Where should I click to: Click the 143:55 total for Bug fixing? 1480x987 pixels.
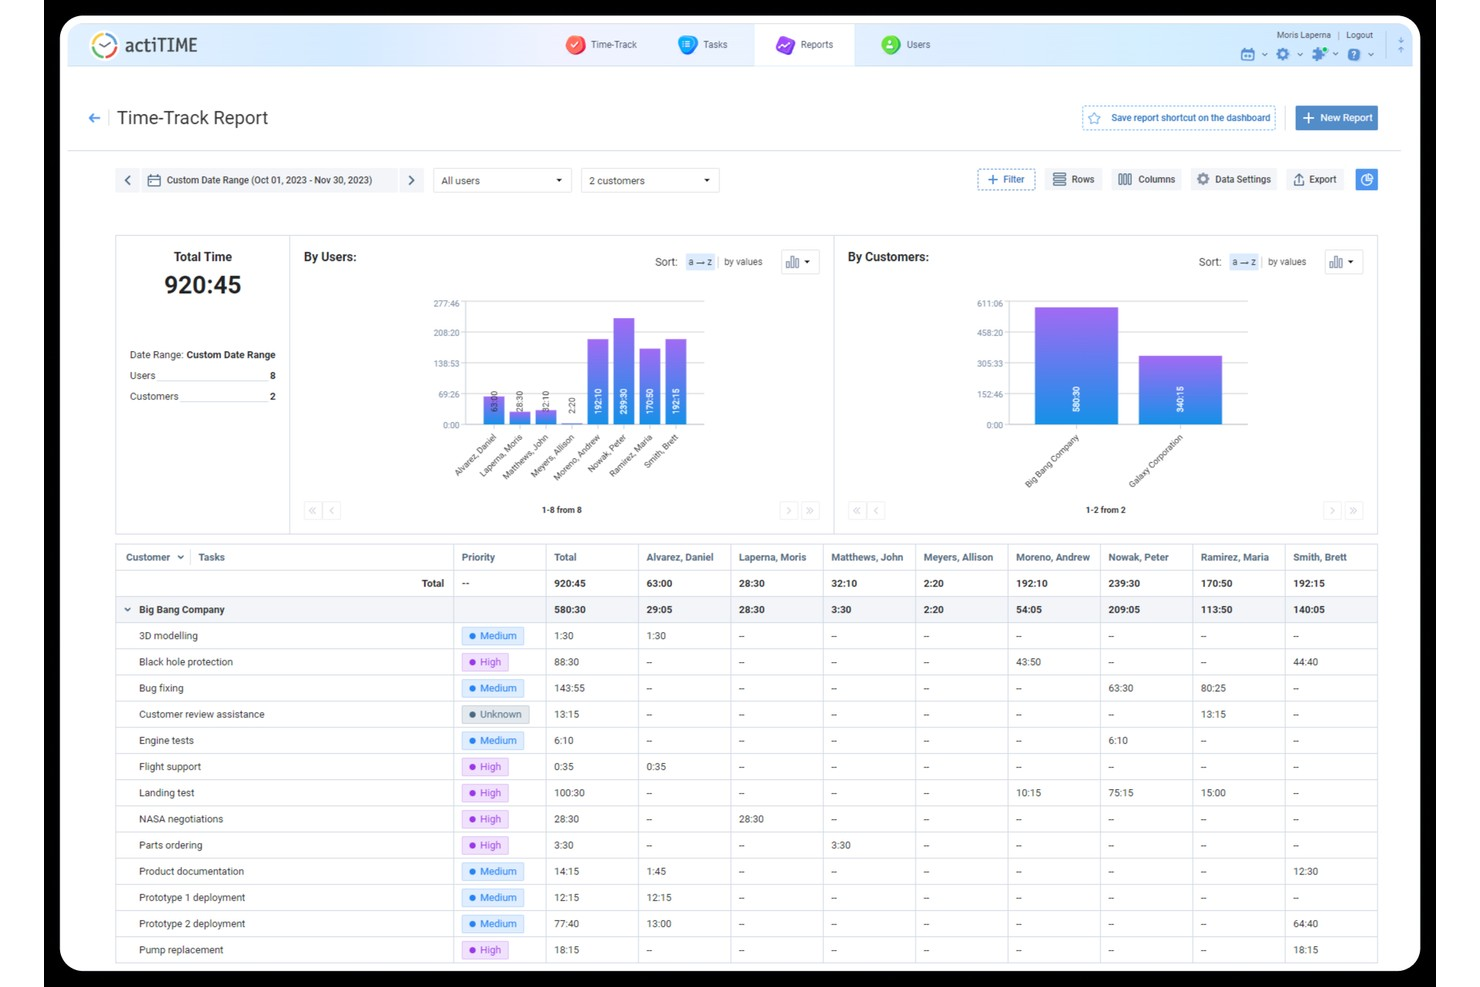569,688
